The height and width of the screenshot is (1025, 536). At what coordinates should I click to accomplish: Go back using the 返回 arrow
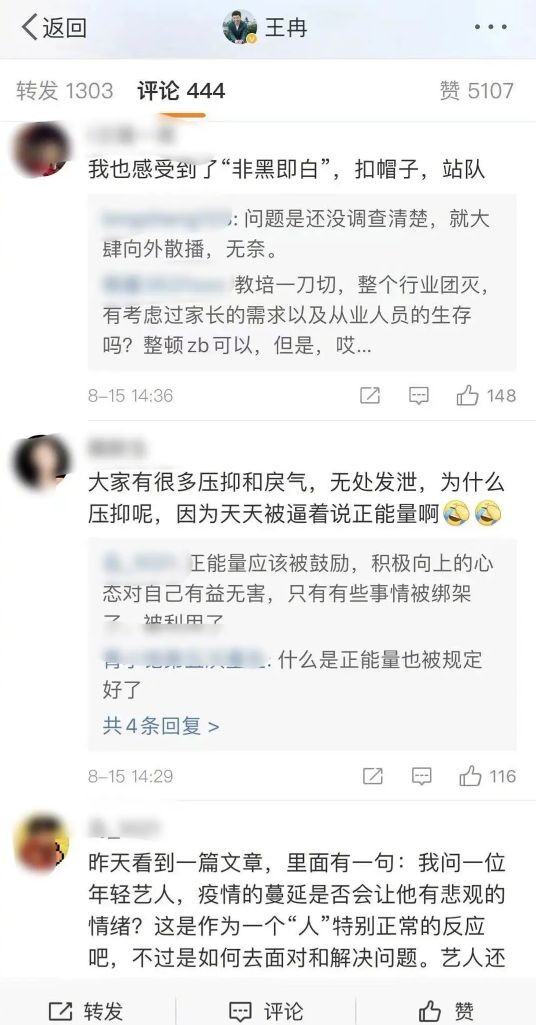(54, 28)
